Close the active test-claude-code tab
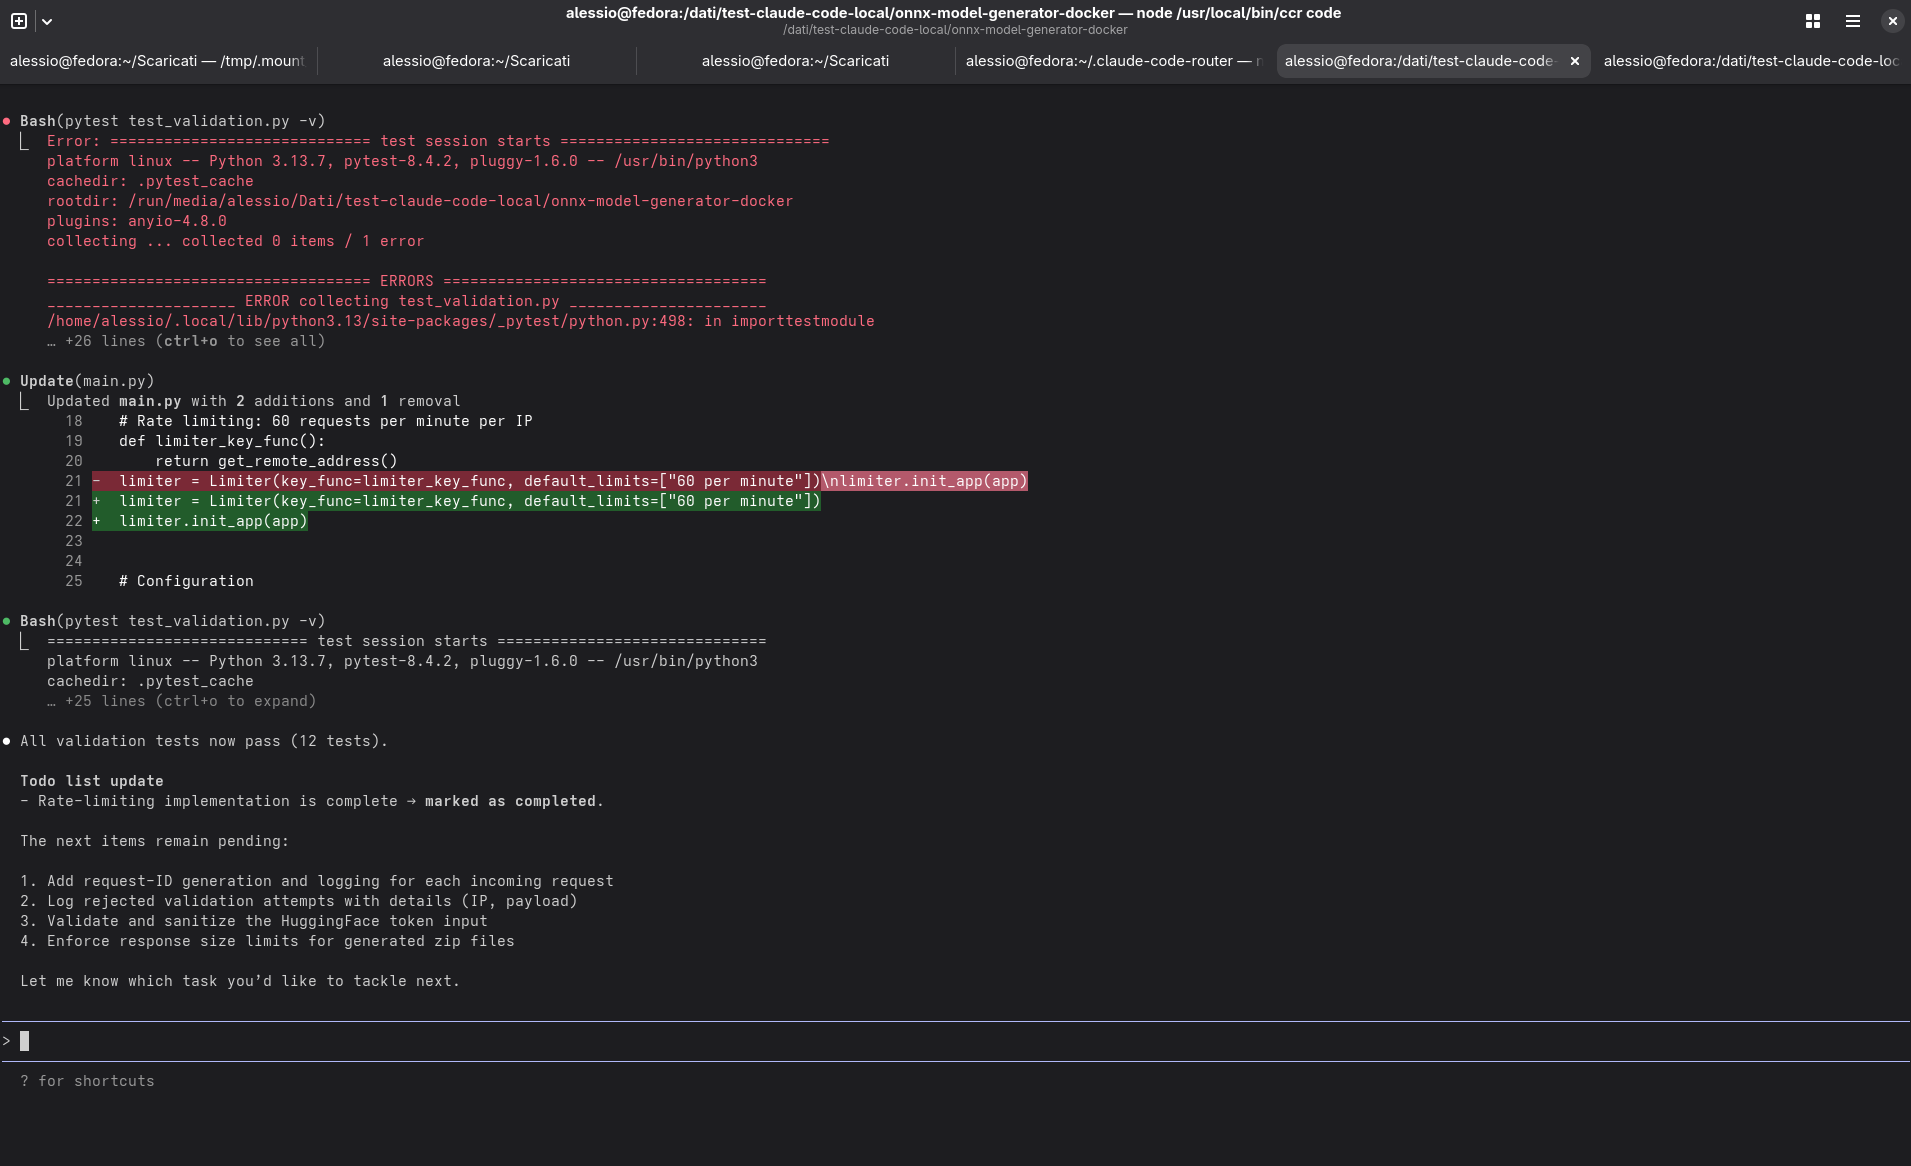Viewport: 1911px width, 1166px height. (x=1574, y=61)
